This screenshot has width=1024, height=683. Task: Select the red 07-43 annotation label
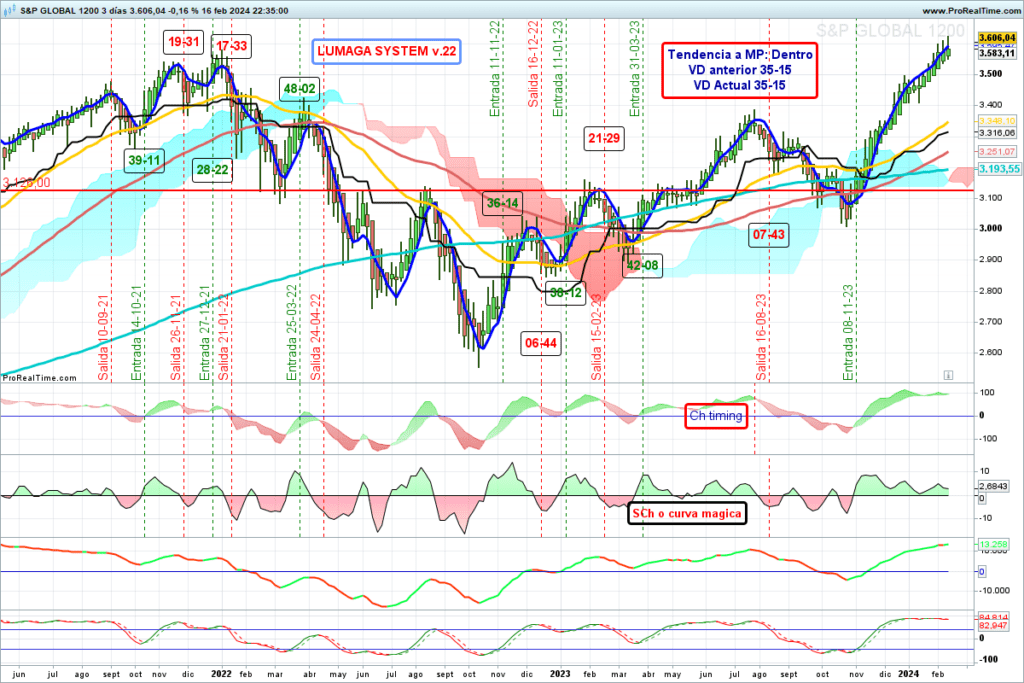[x=769, y=234]
